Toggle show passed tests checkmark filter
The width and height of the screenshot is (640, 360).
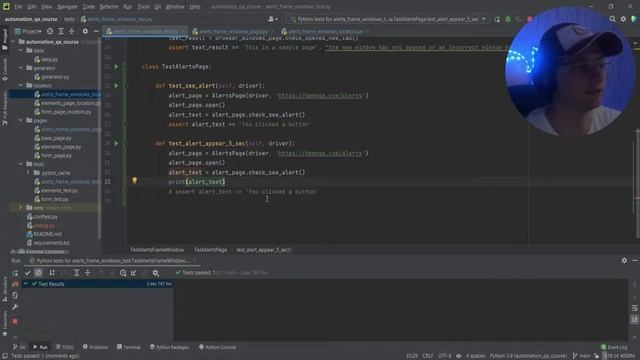(28, 273)
